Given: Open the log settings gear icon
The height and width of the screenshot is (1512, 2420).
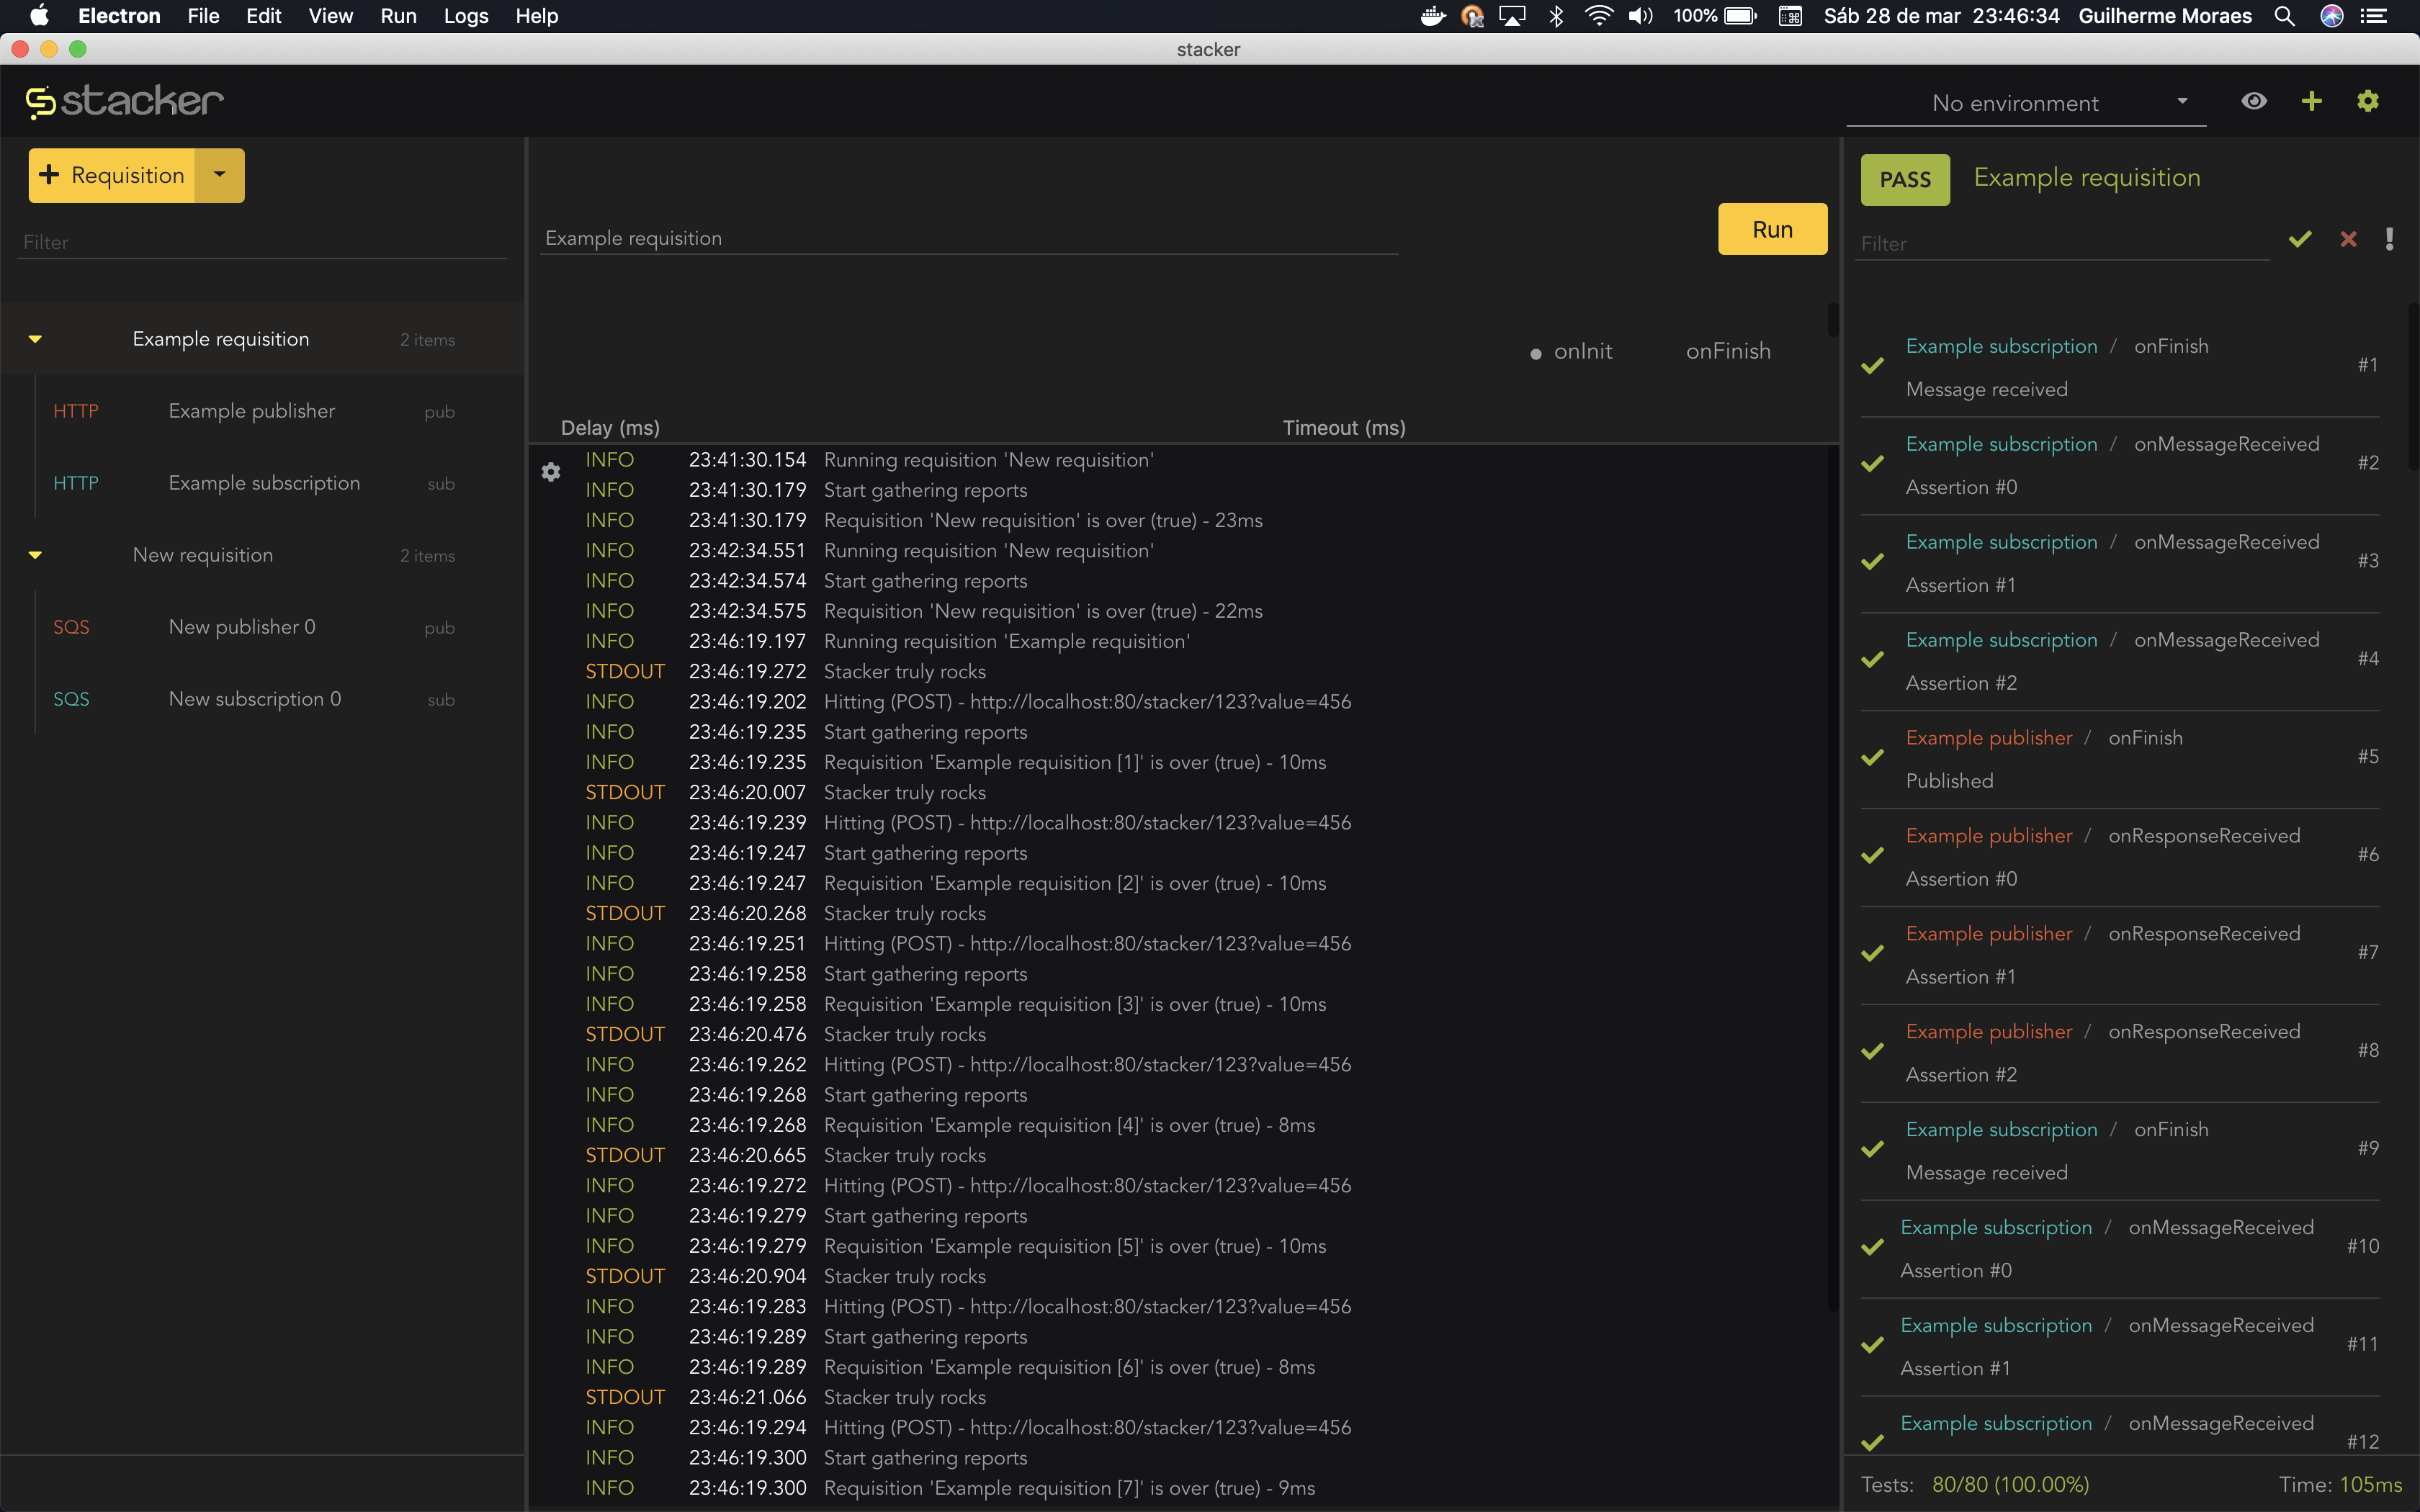Looking at the screenshot, I should pyautogui.click(x=551, y=472).
